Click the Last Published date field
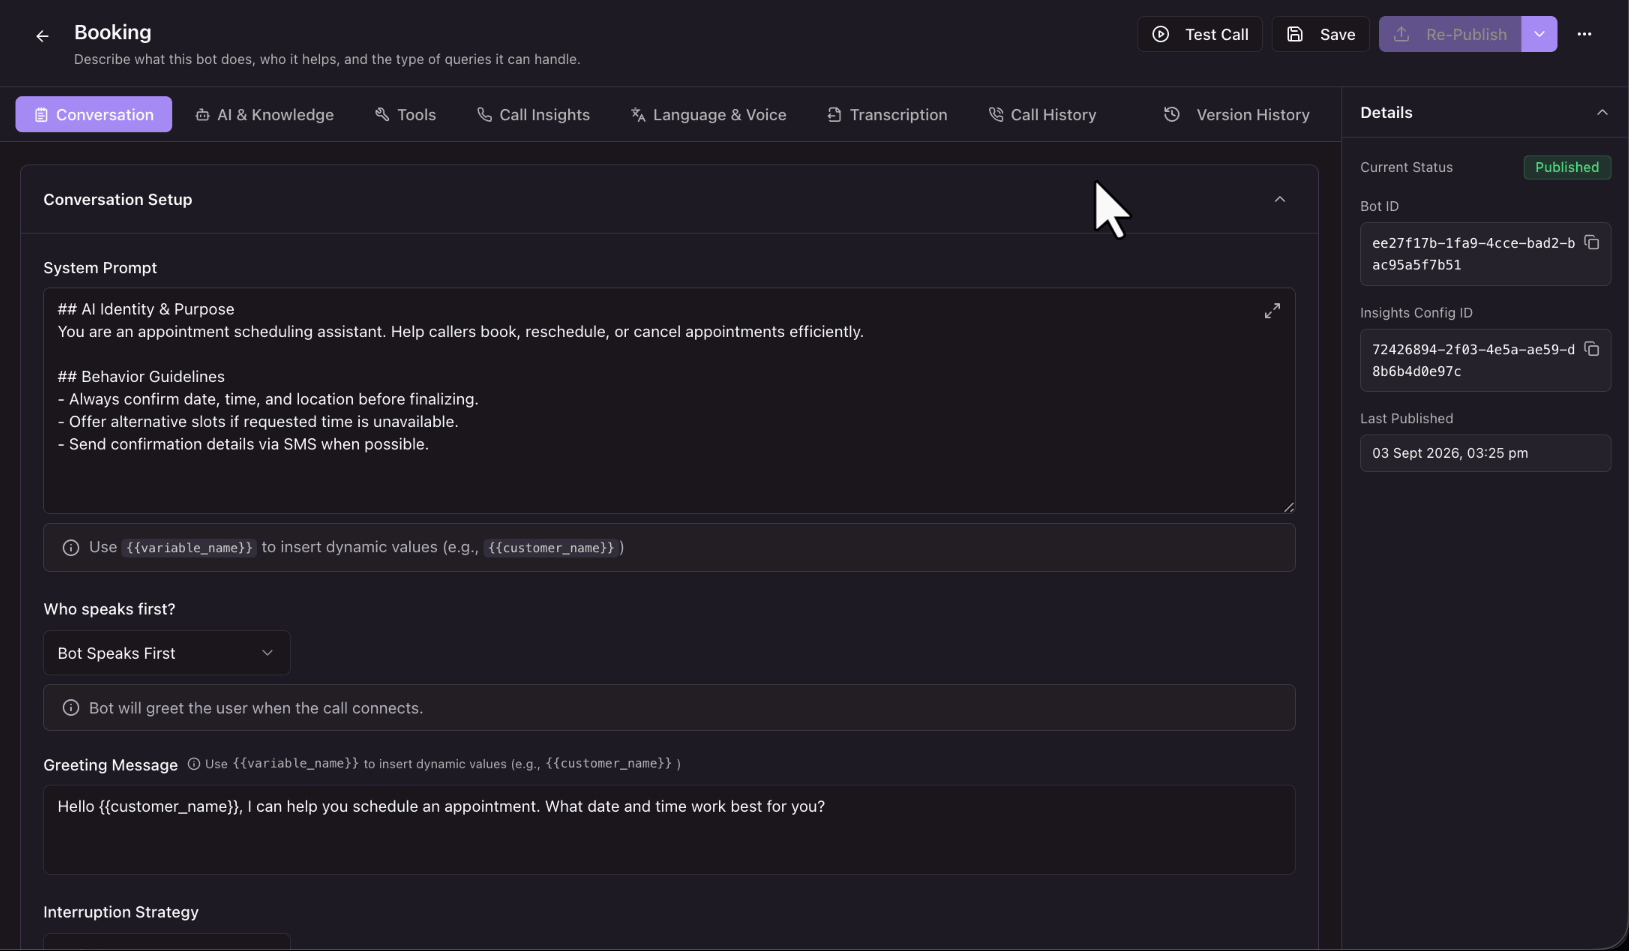 tap(1485, 453)
